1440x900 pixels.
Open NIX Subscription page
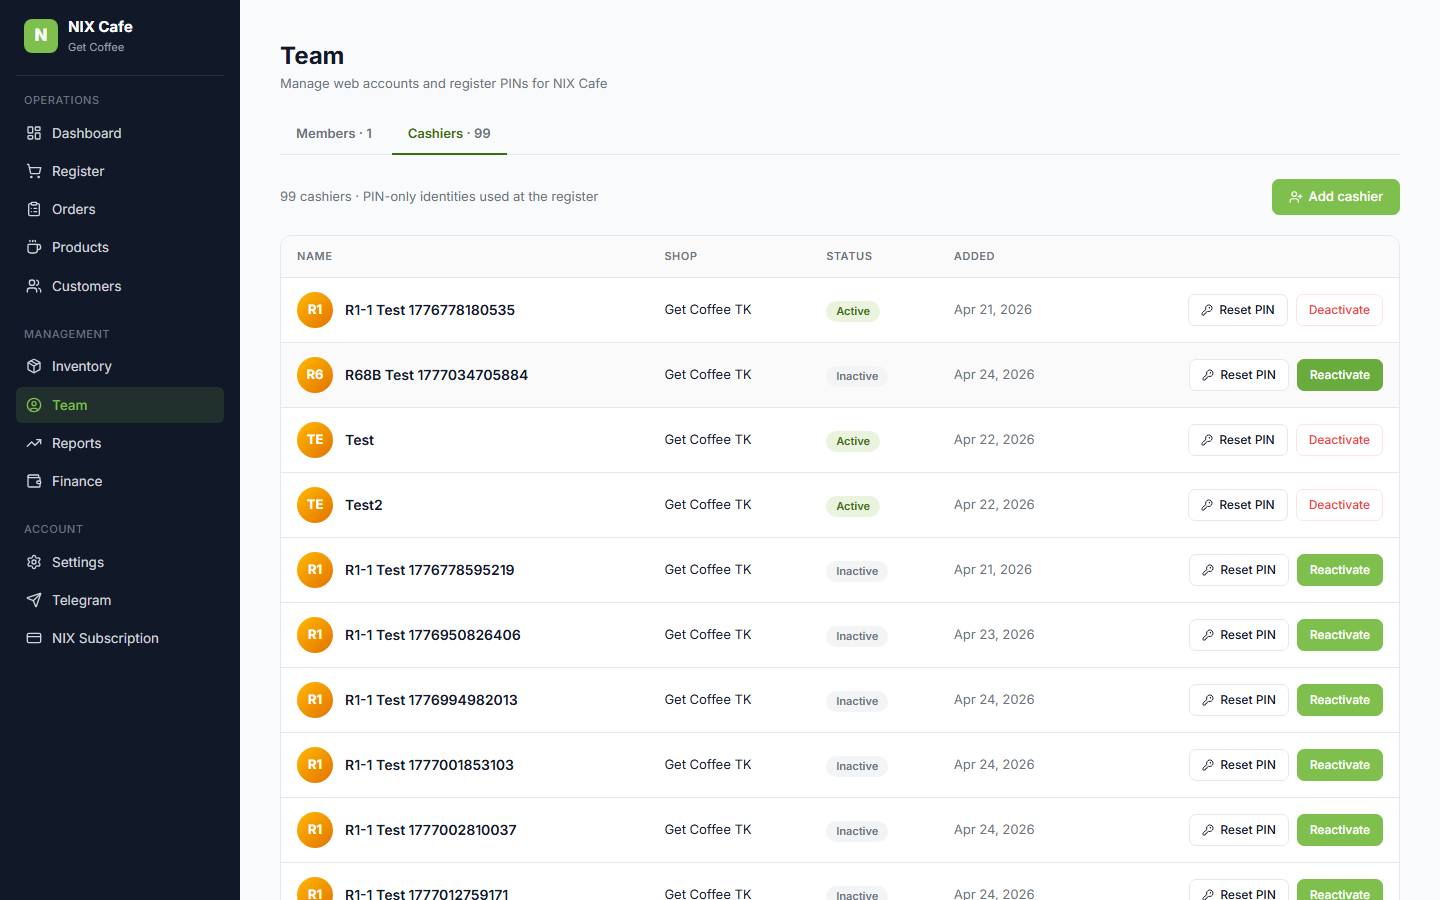pos(105,638)
